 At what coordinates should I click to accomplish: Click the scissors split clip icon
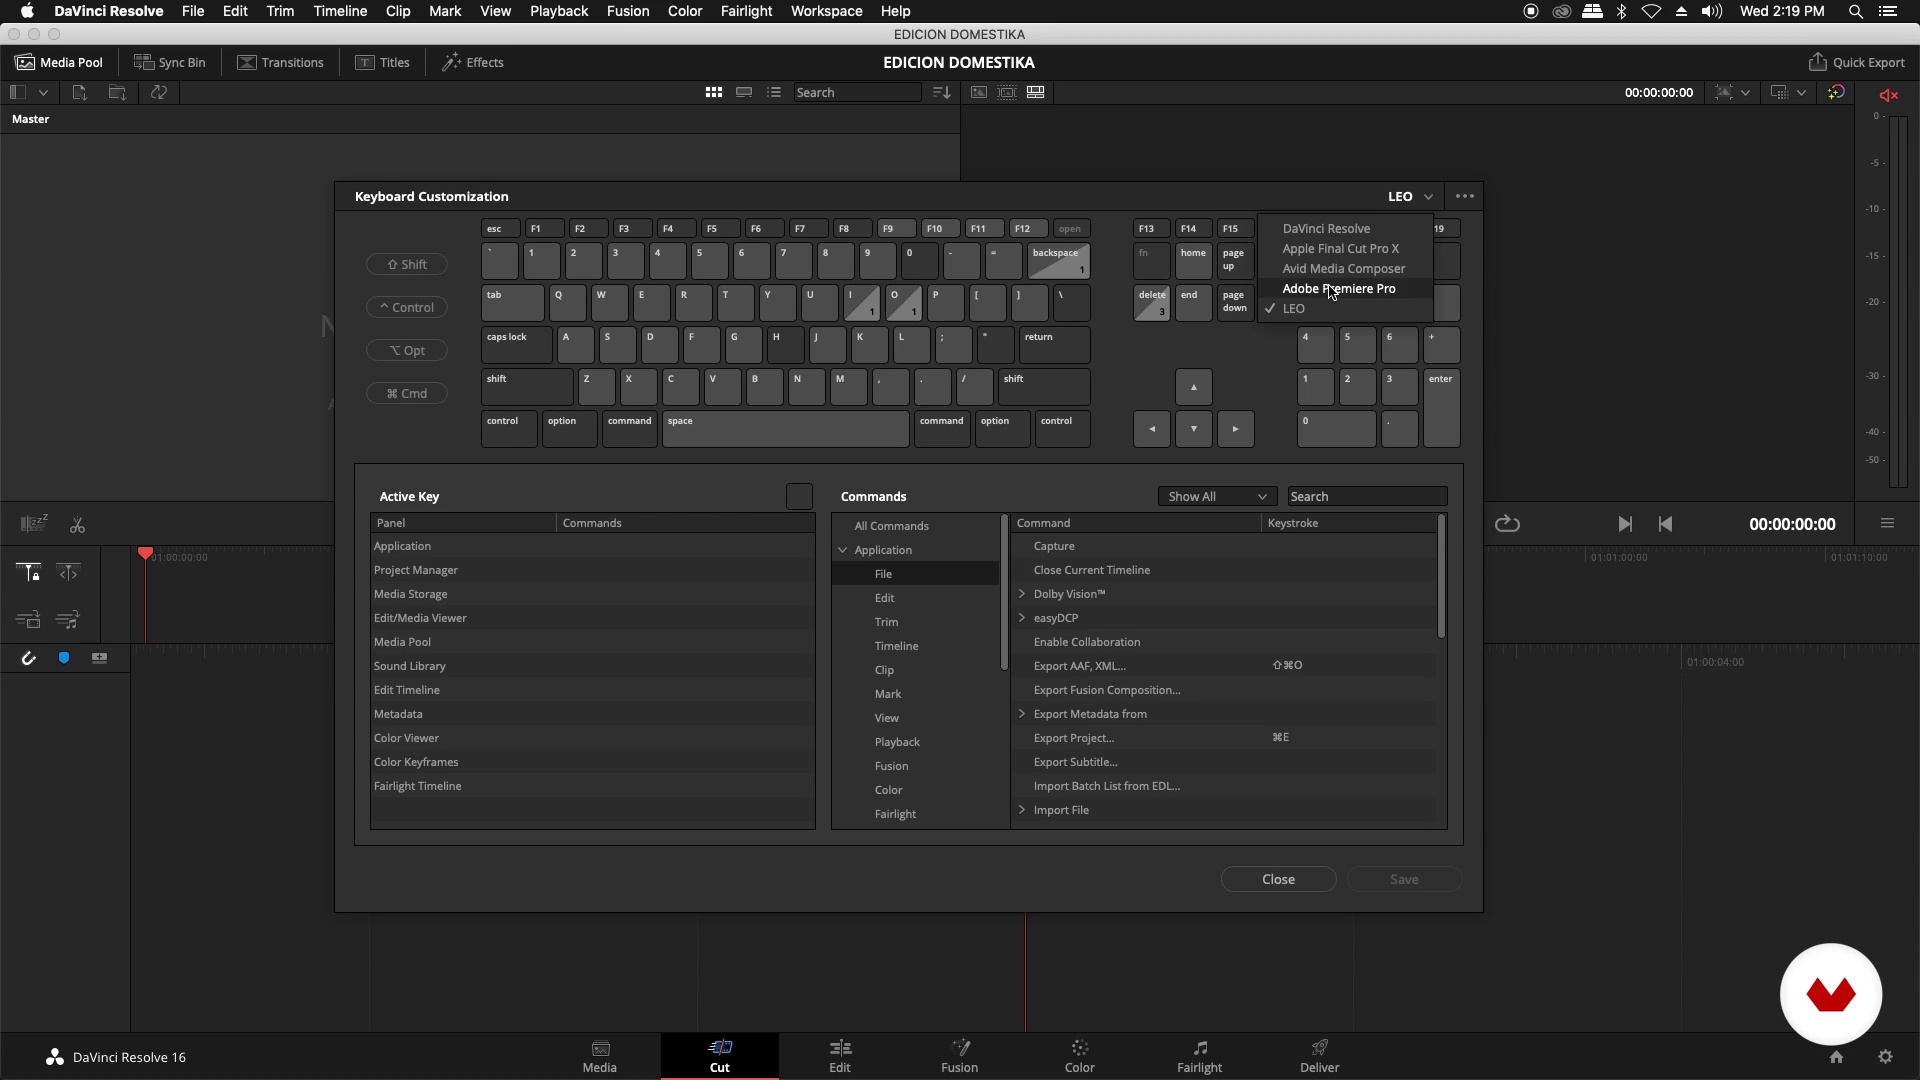click(x=77, y=525)
